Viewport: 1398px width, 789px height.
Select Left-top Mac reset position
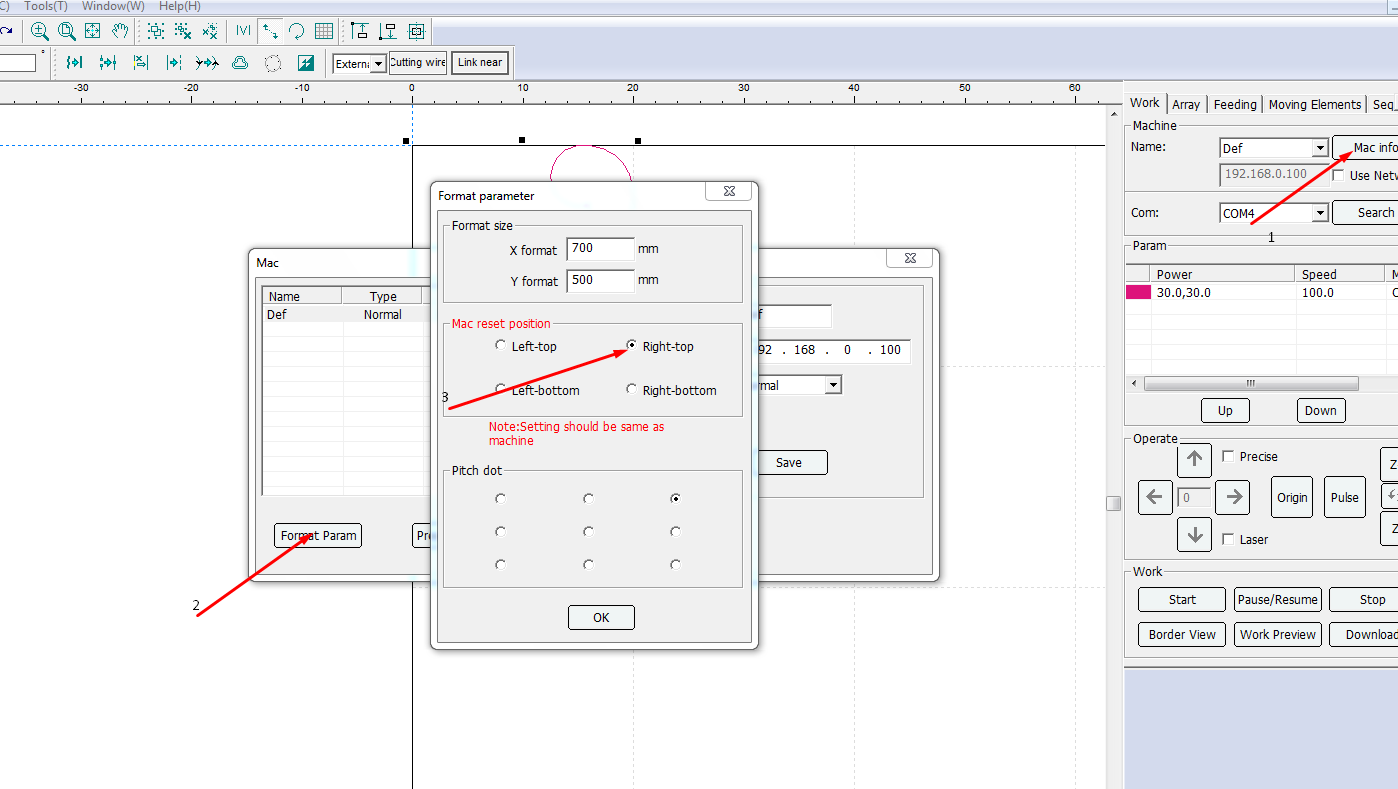[x=501, y=346]
